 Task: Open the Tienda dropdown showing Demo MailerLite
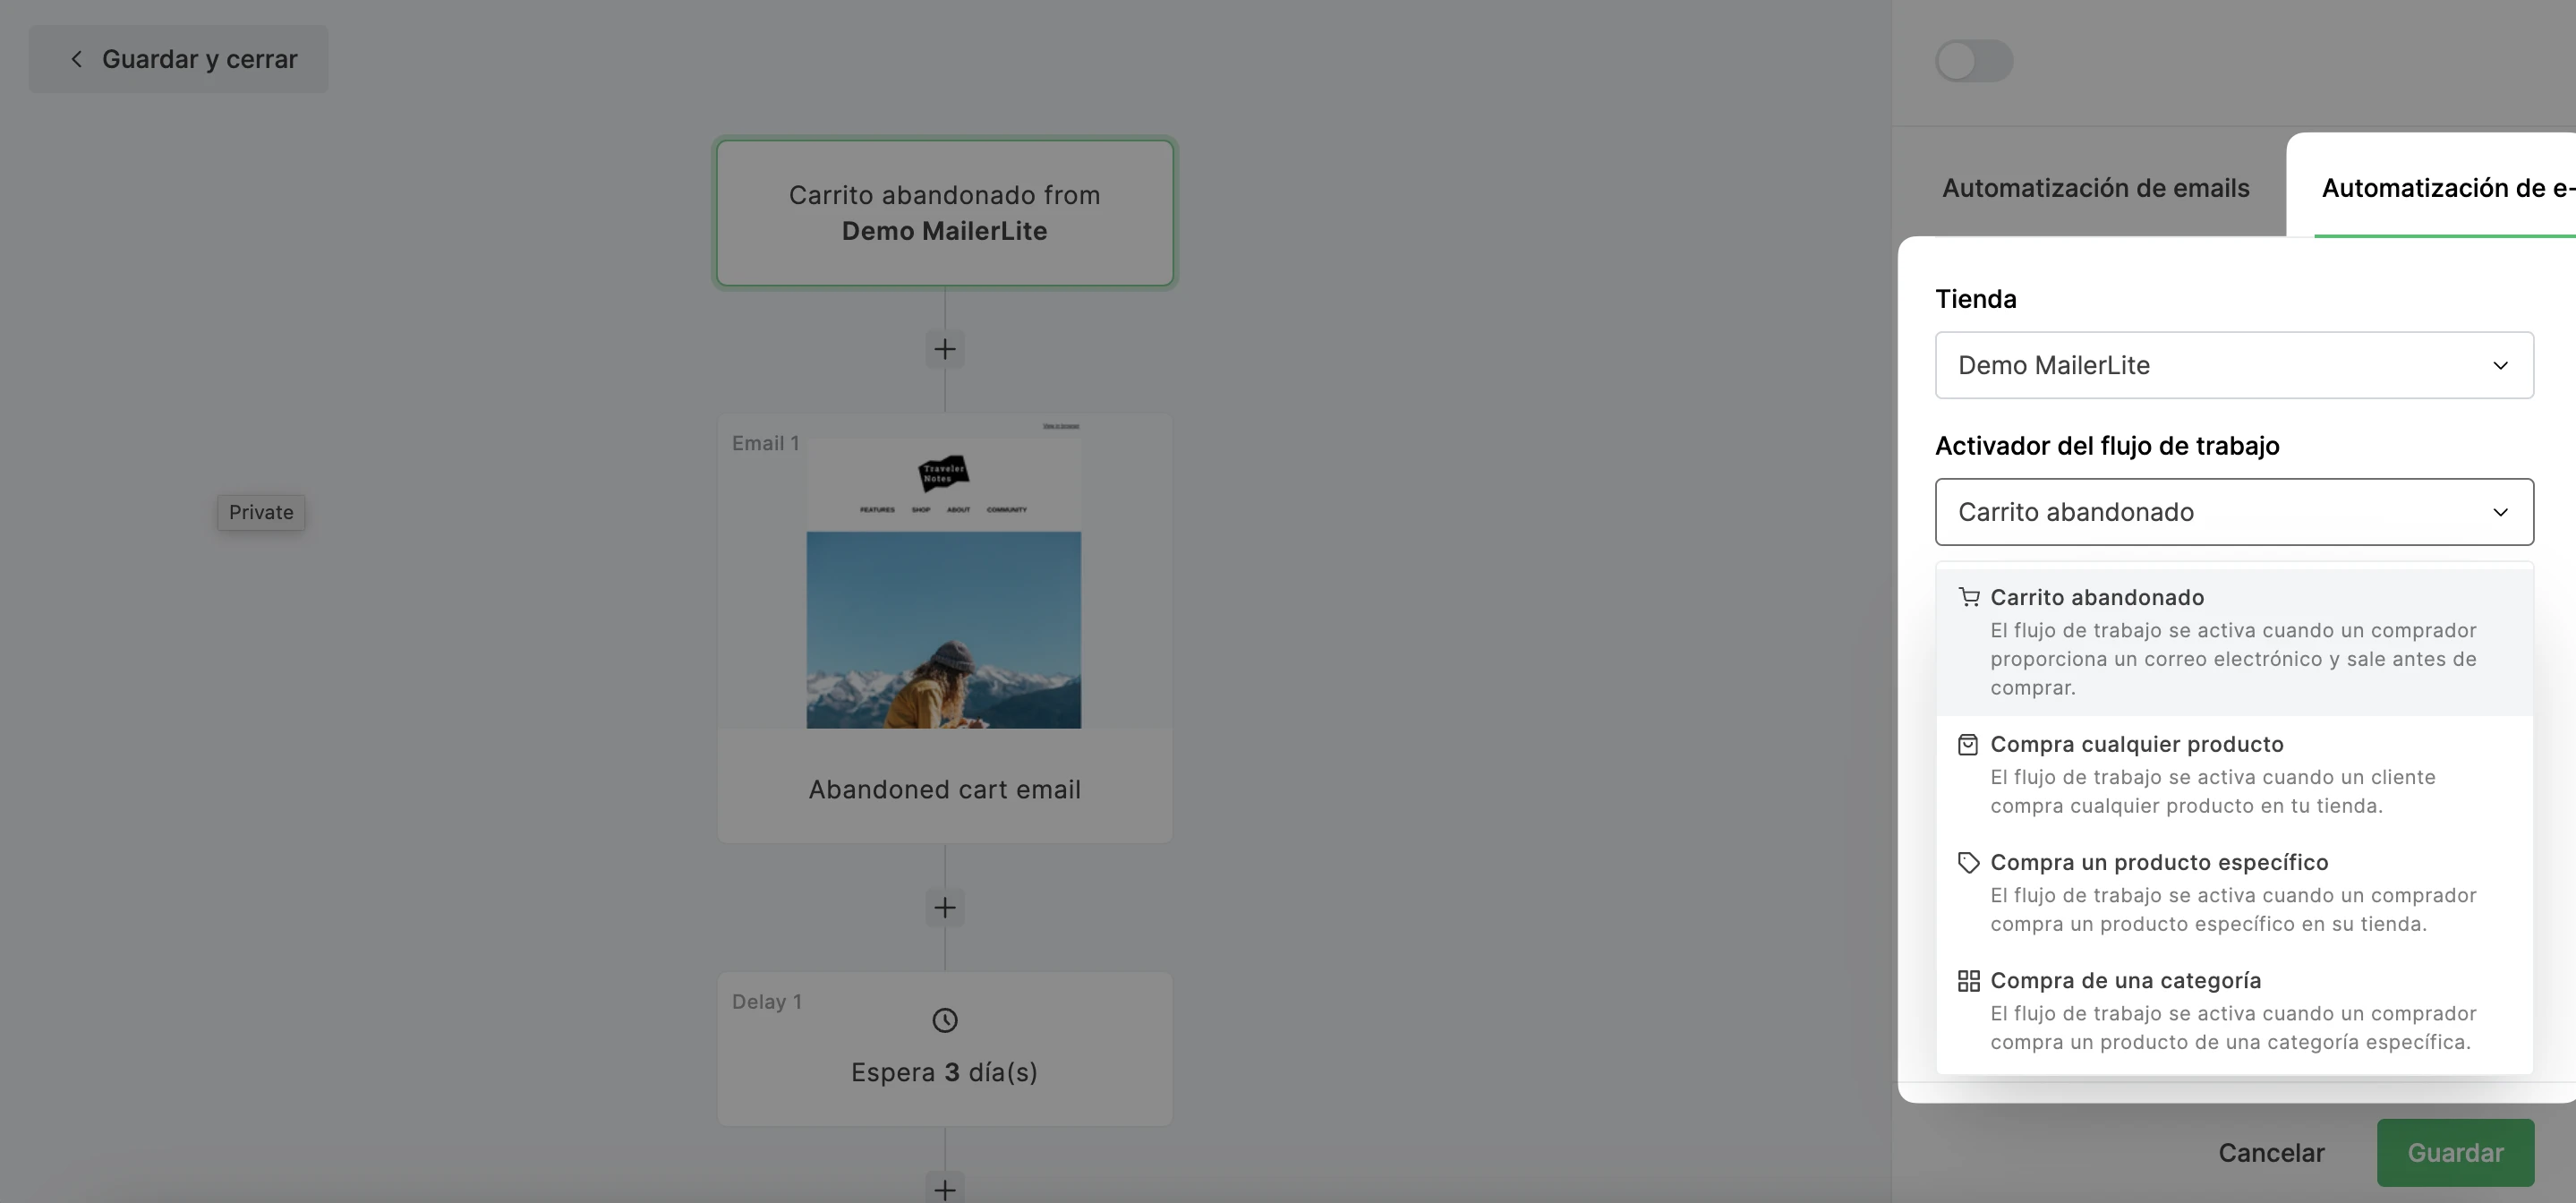(x=2232, y=365)
